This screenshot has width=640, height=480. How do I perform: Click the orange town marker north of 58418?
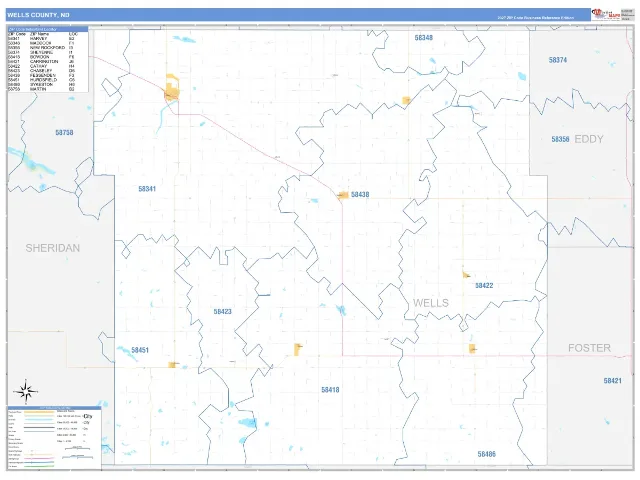point(298,349)
